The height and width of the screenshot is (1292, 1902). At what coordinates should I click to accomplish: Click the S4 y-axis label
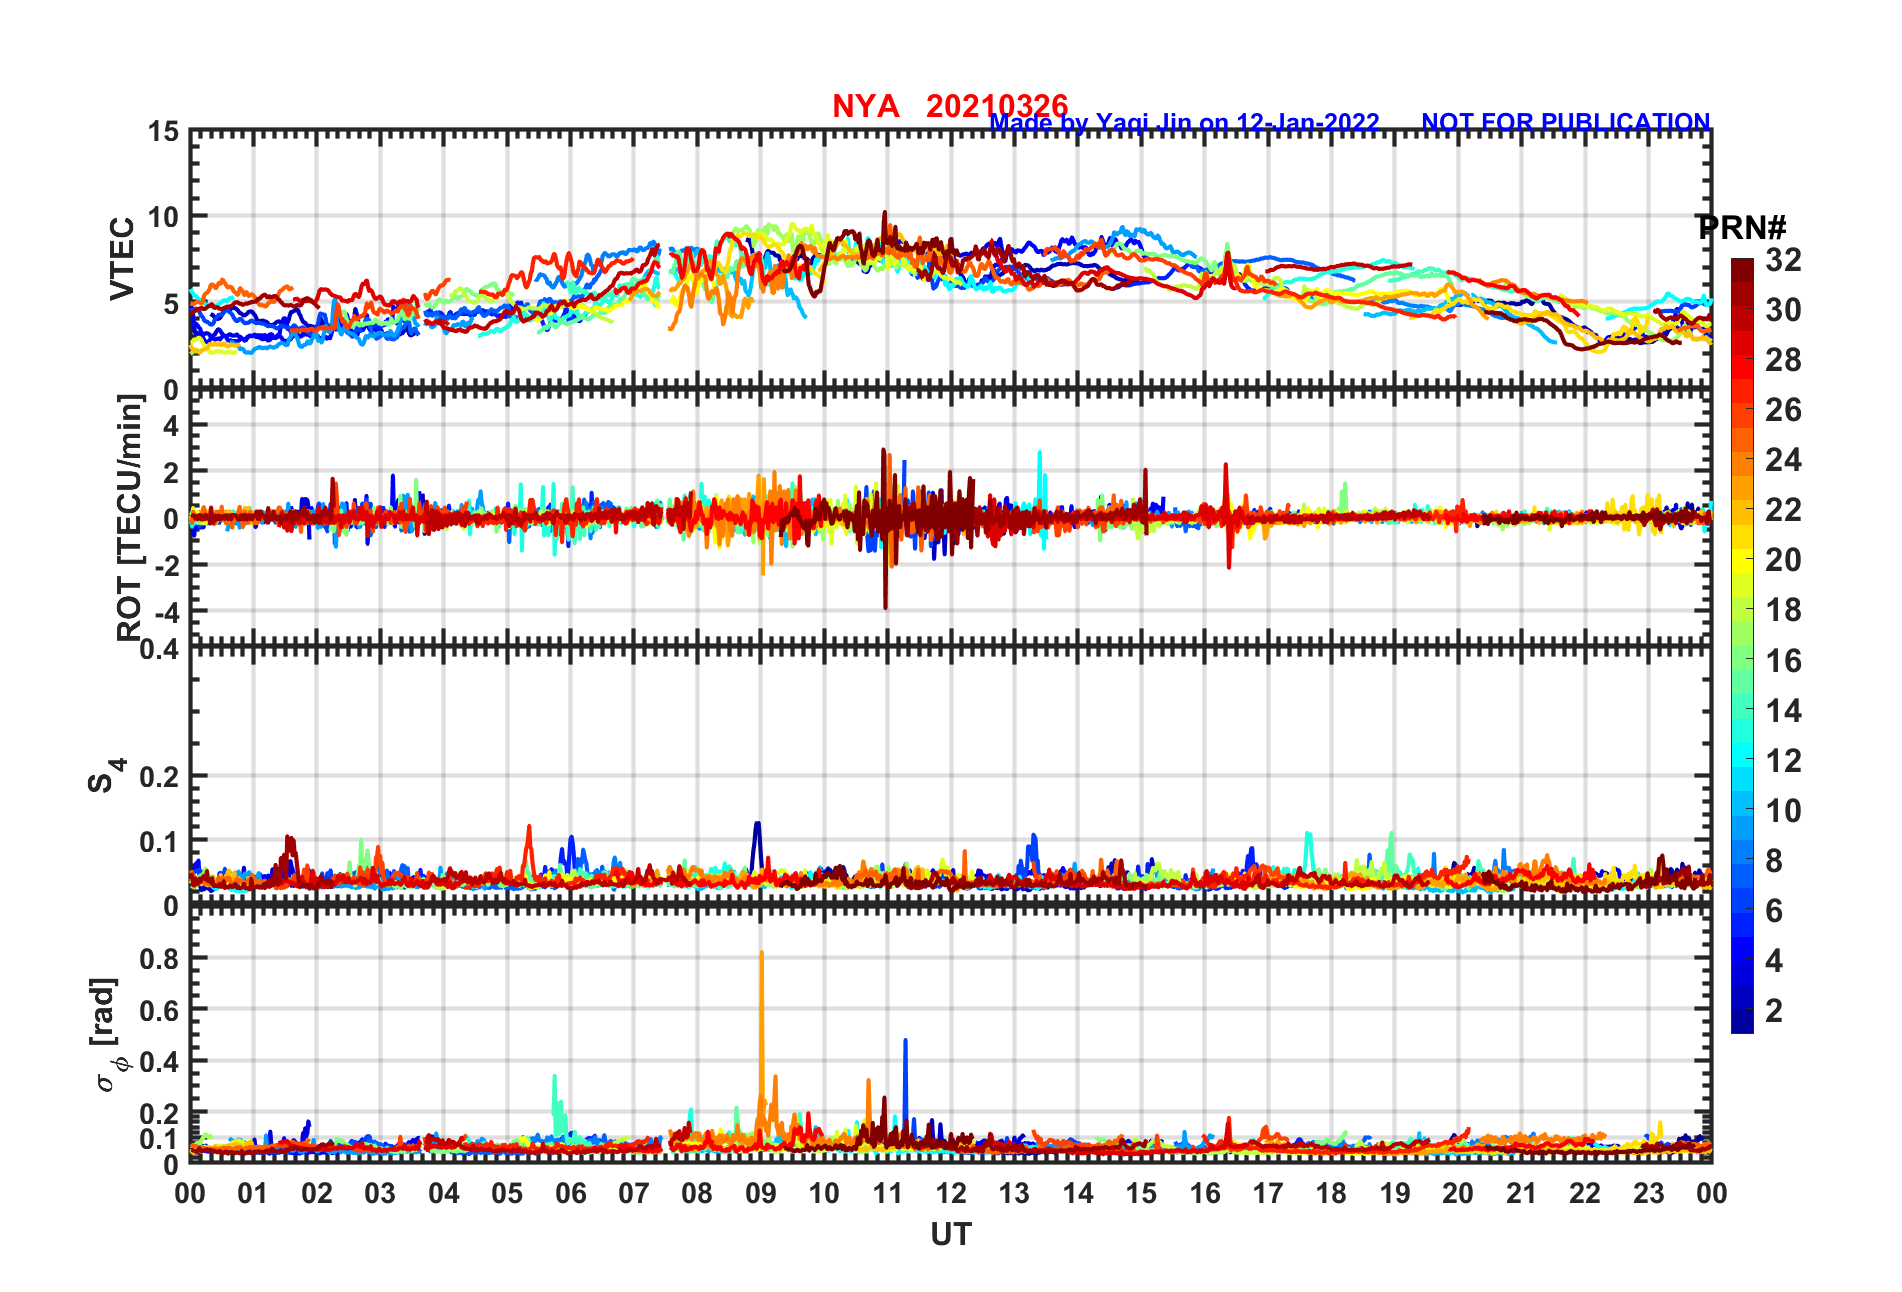click(105, 776)
